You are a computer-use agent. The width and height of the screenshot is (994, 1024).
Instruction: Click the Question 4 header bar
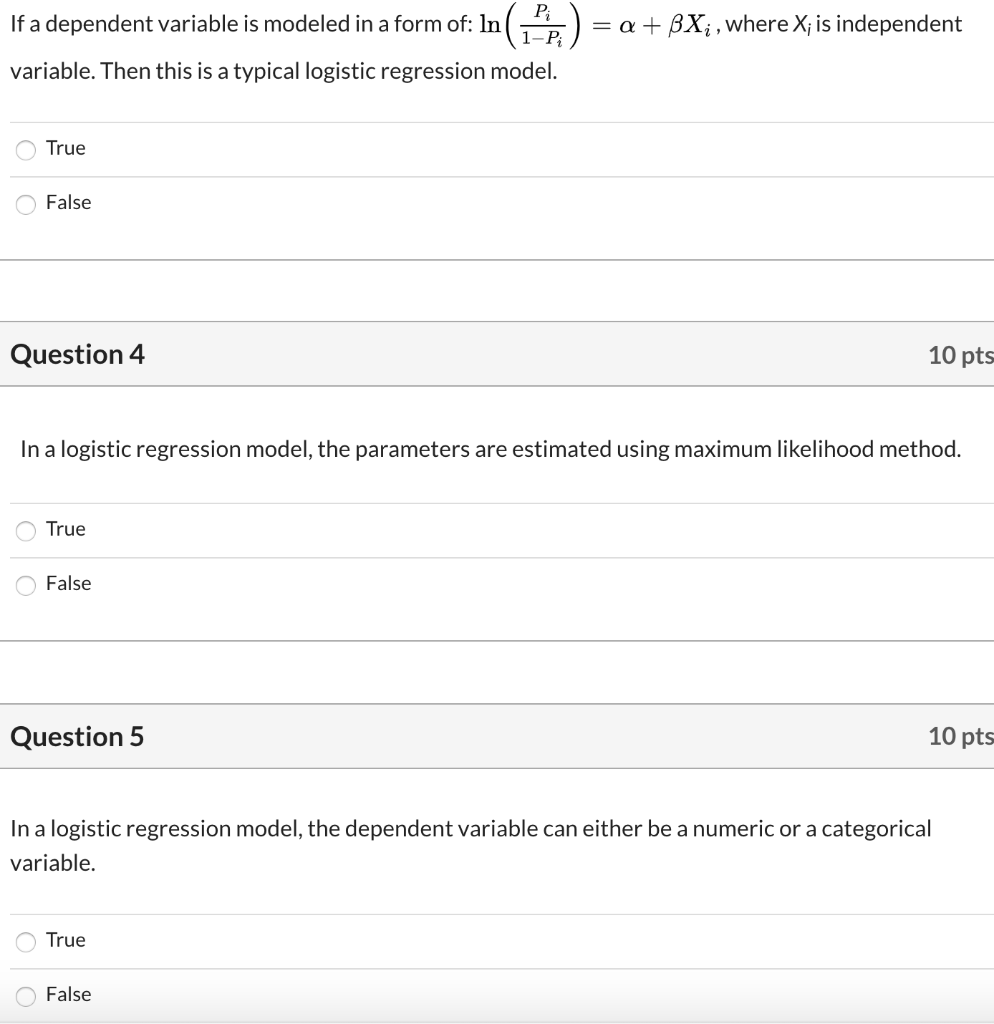[497, 355]
